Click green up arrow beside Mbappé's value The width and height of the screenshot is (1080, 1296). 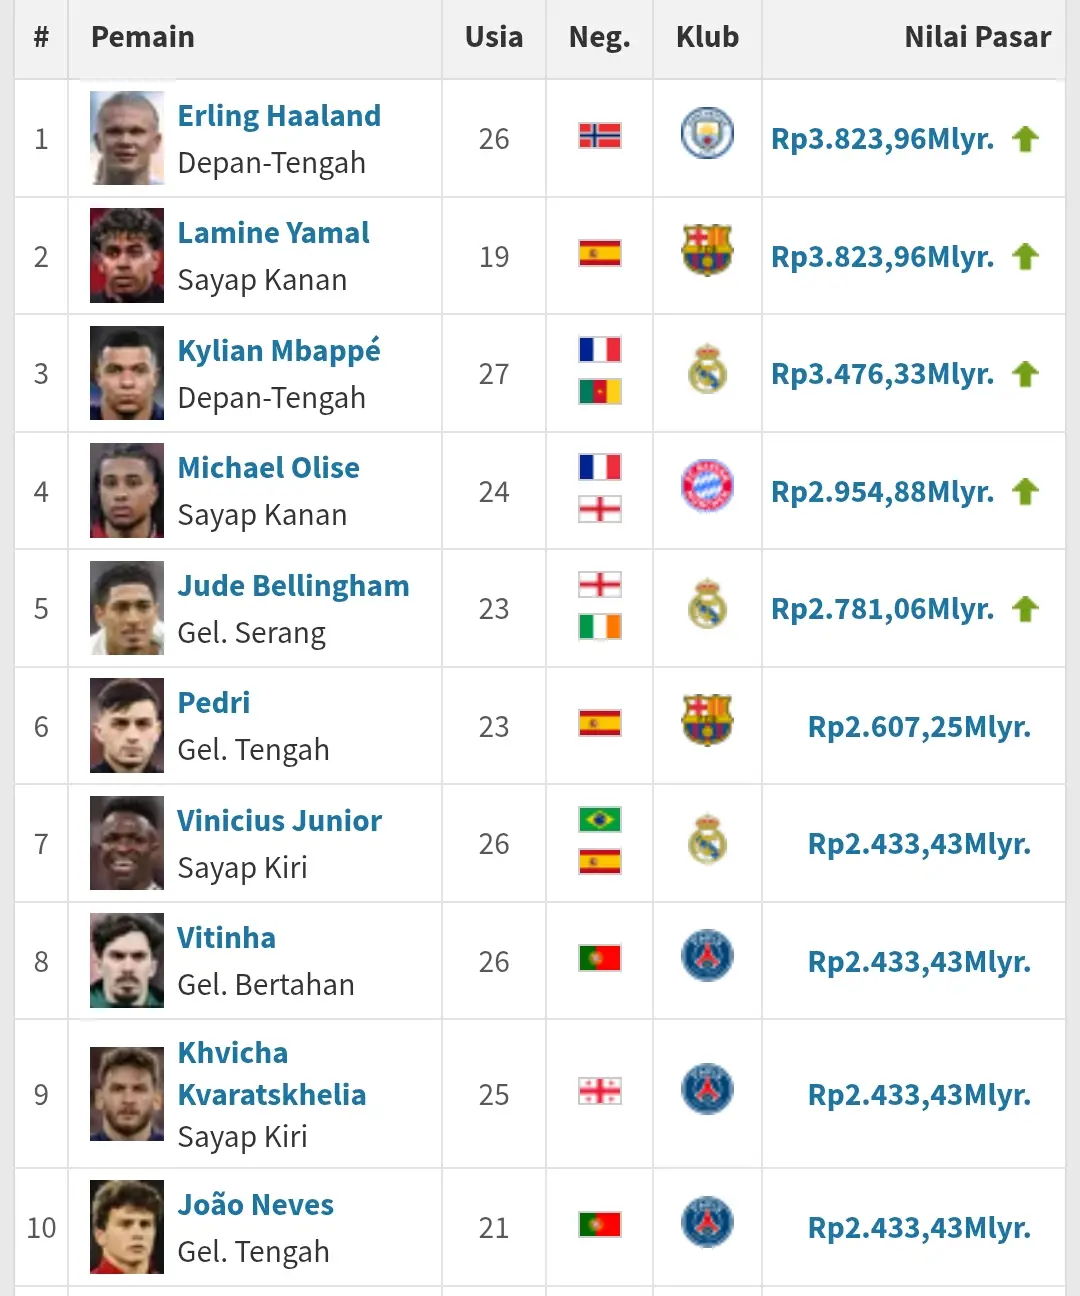click(1025, 374)
